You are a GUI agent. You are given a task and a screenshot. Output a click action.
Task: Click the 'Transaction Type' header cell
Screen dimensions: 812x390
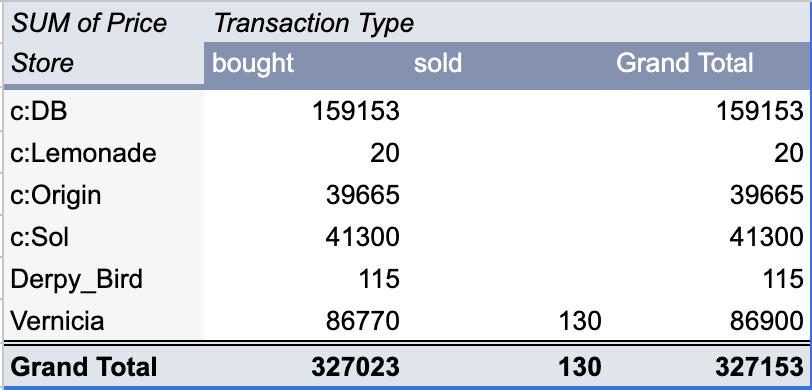click(x=313, y=23)
